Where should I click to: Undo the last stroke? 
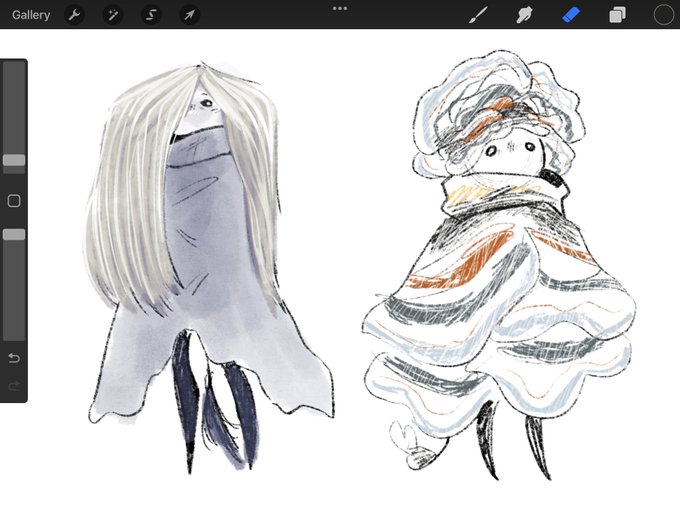[x=14, y=358]
